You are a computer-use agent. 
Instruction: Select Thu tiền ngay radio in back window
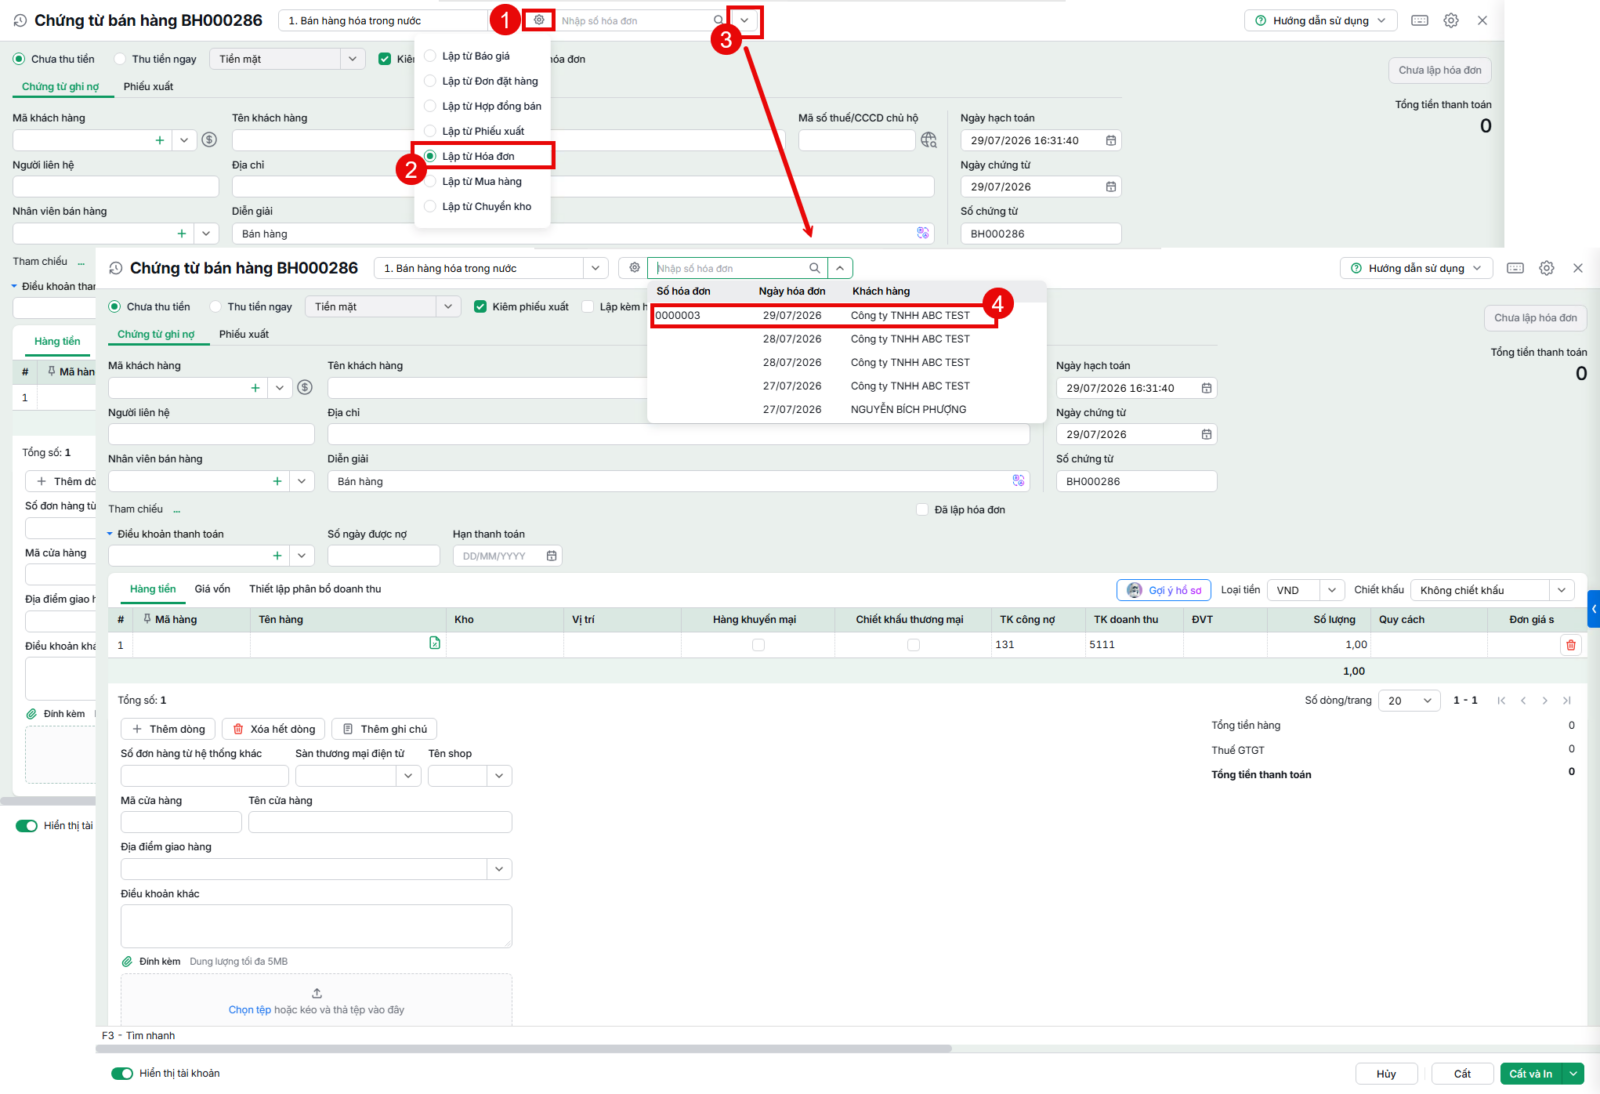pos(120,59)
